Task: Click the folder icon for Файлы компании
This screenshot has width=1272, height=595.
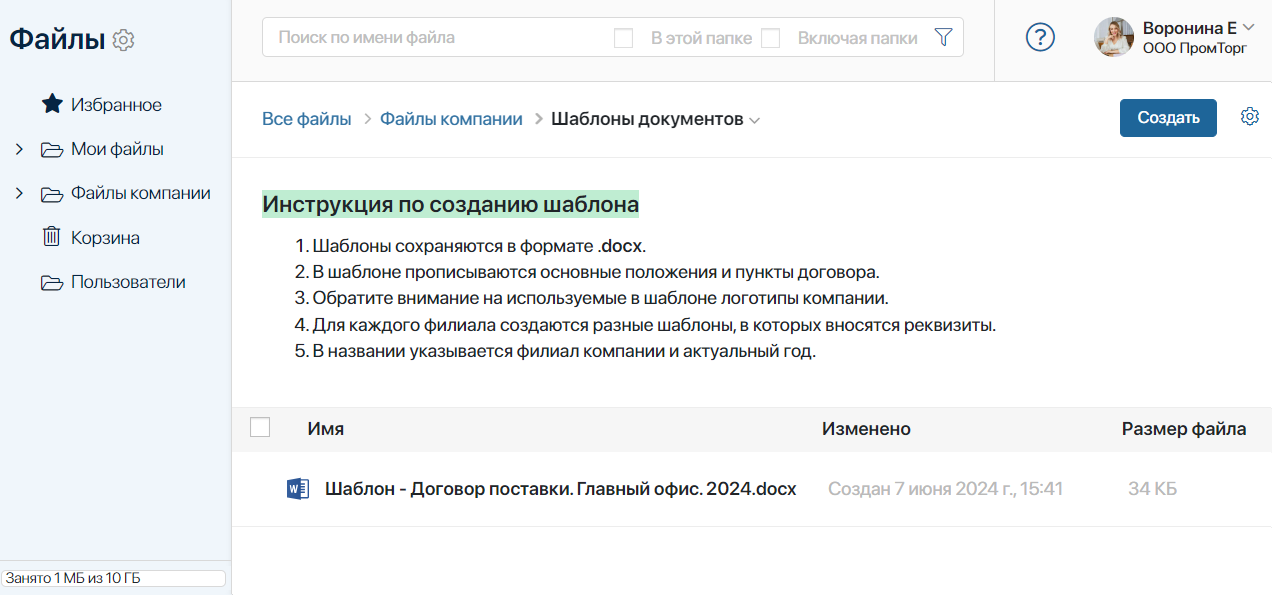Action: pos(51,194)
